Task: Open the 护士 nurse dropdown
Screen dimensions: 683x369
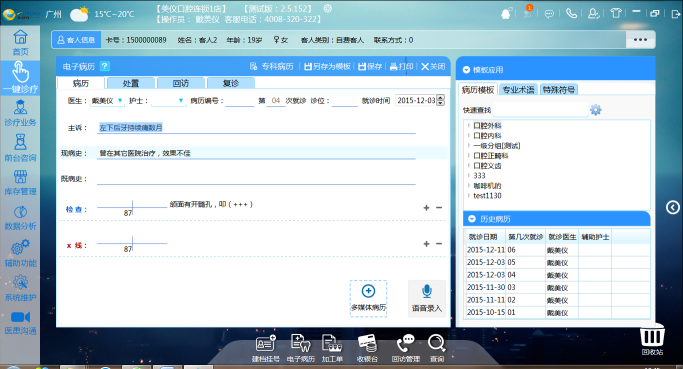Action: point(181,101)
